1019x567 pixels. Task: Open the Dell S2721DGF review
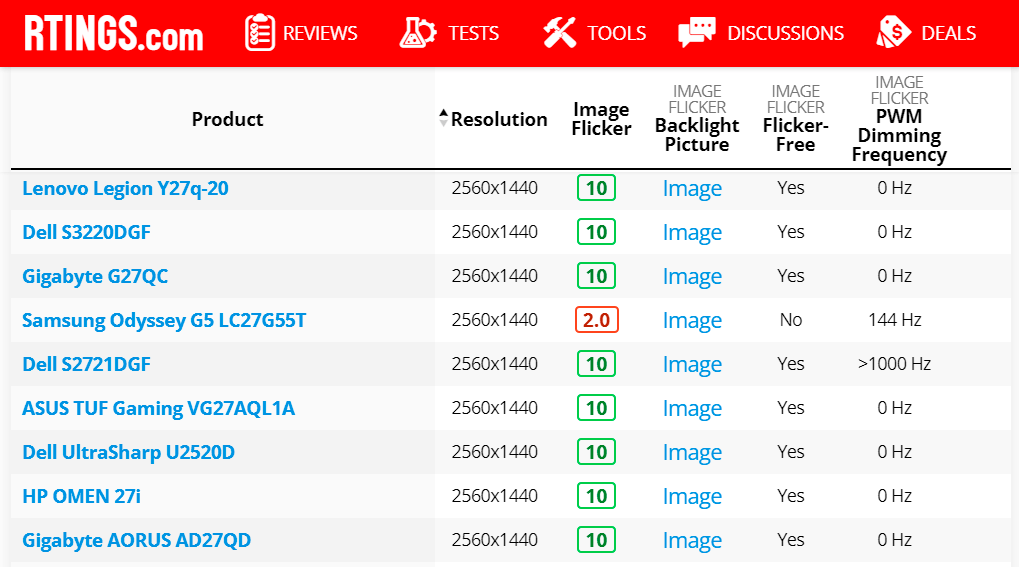[x=86, y=364]
